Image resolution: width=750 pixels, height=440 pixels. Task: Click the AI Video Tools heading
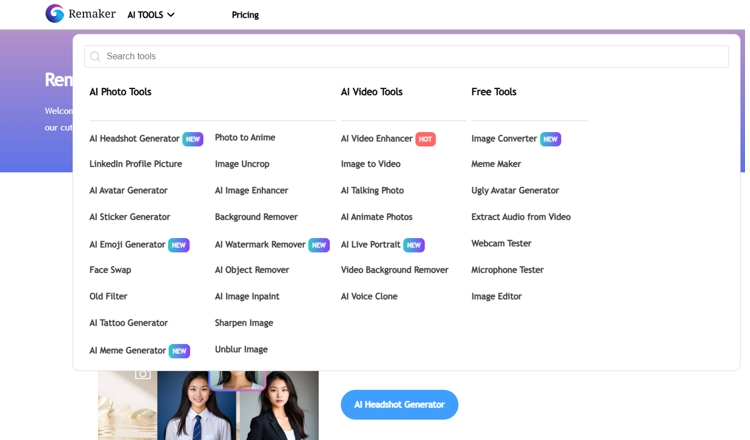click(x=372, y=92)
